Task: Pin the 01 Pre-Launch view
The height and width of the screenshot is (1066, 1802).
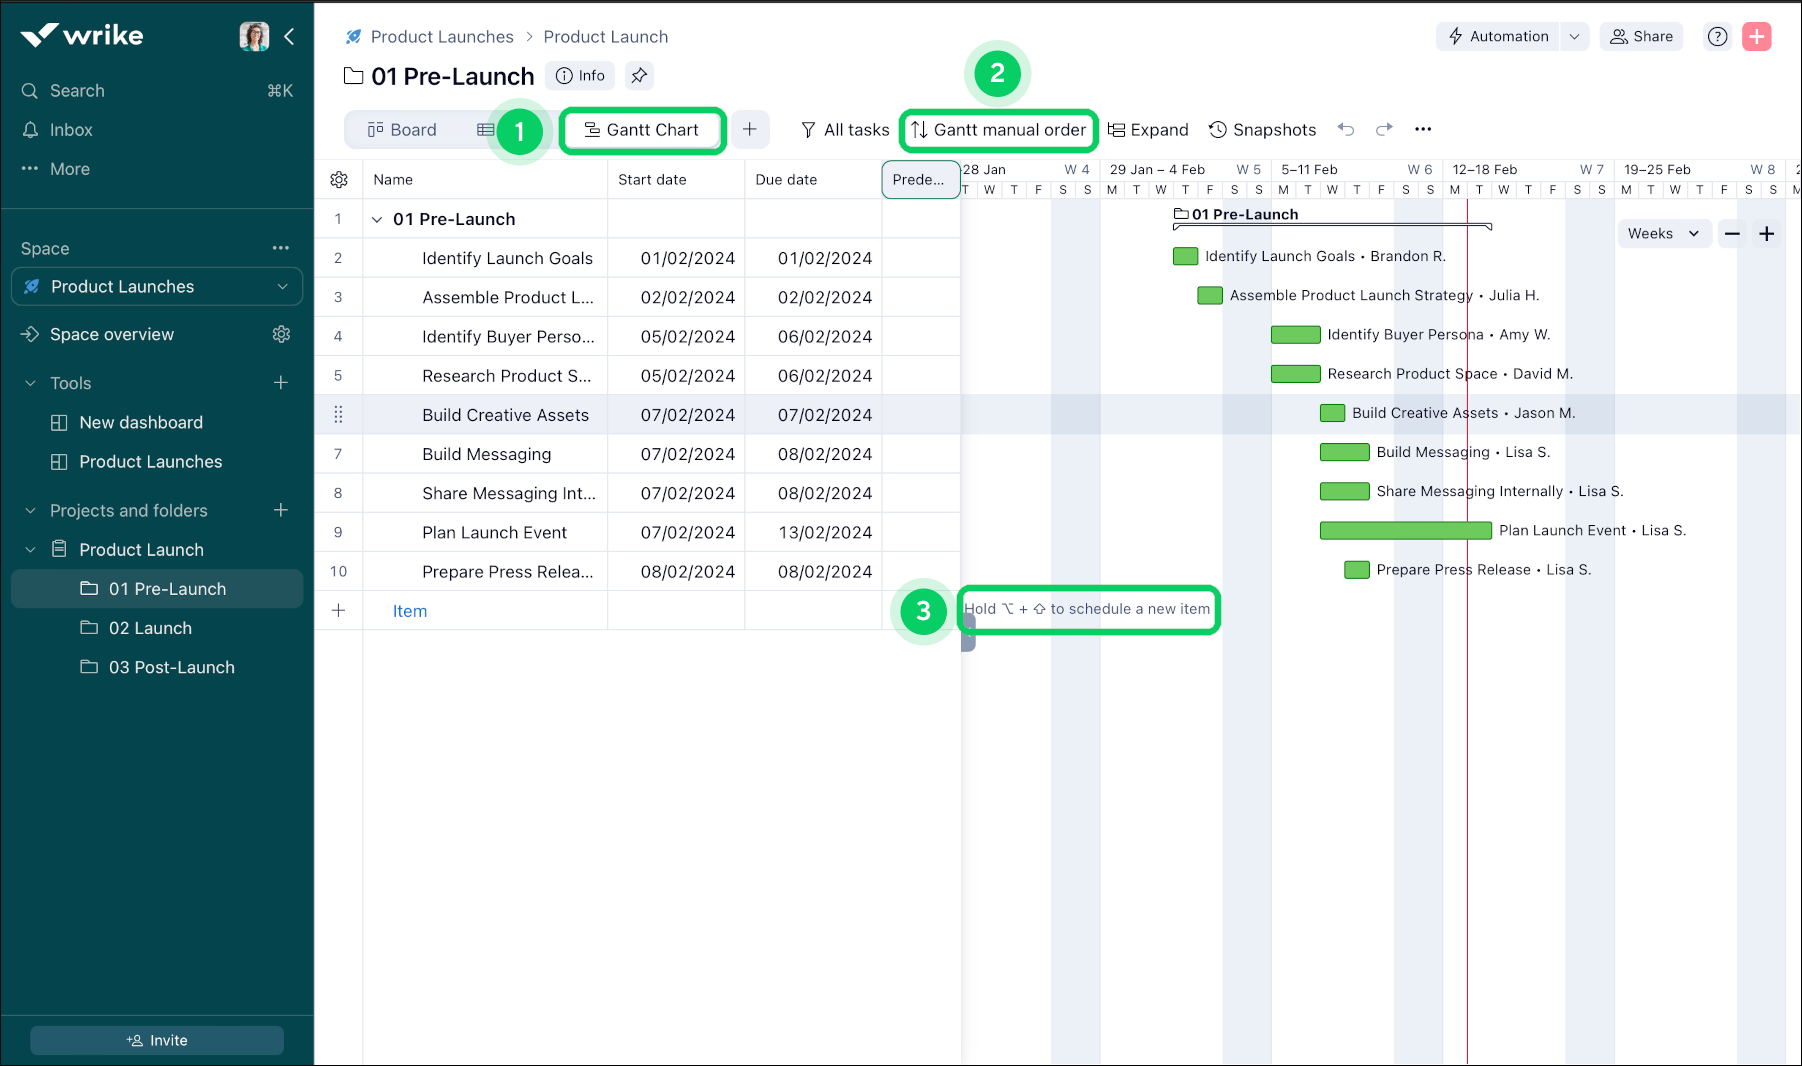Action: [x=639, y=75]
